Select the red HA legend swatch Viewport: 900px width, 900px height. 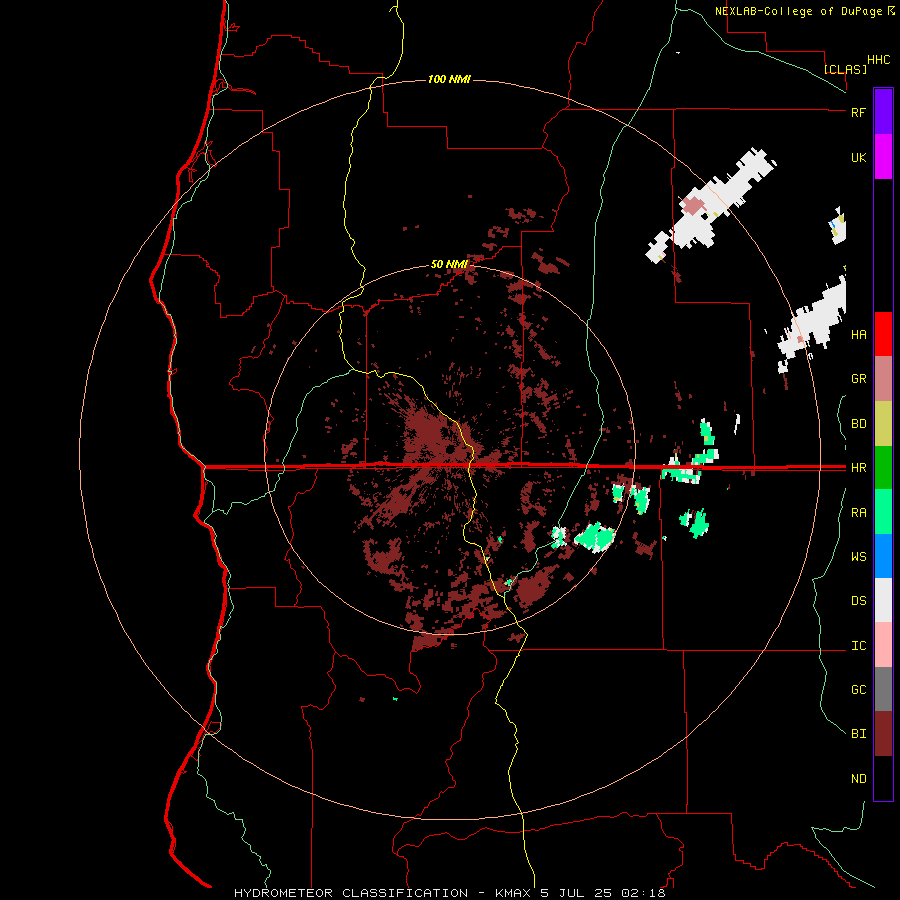coord(883,334)
